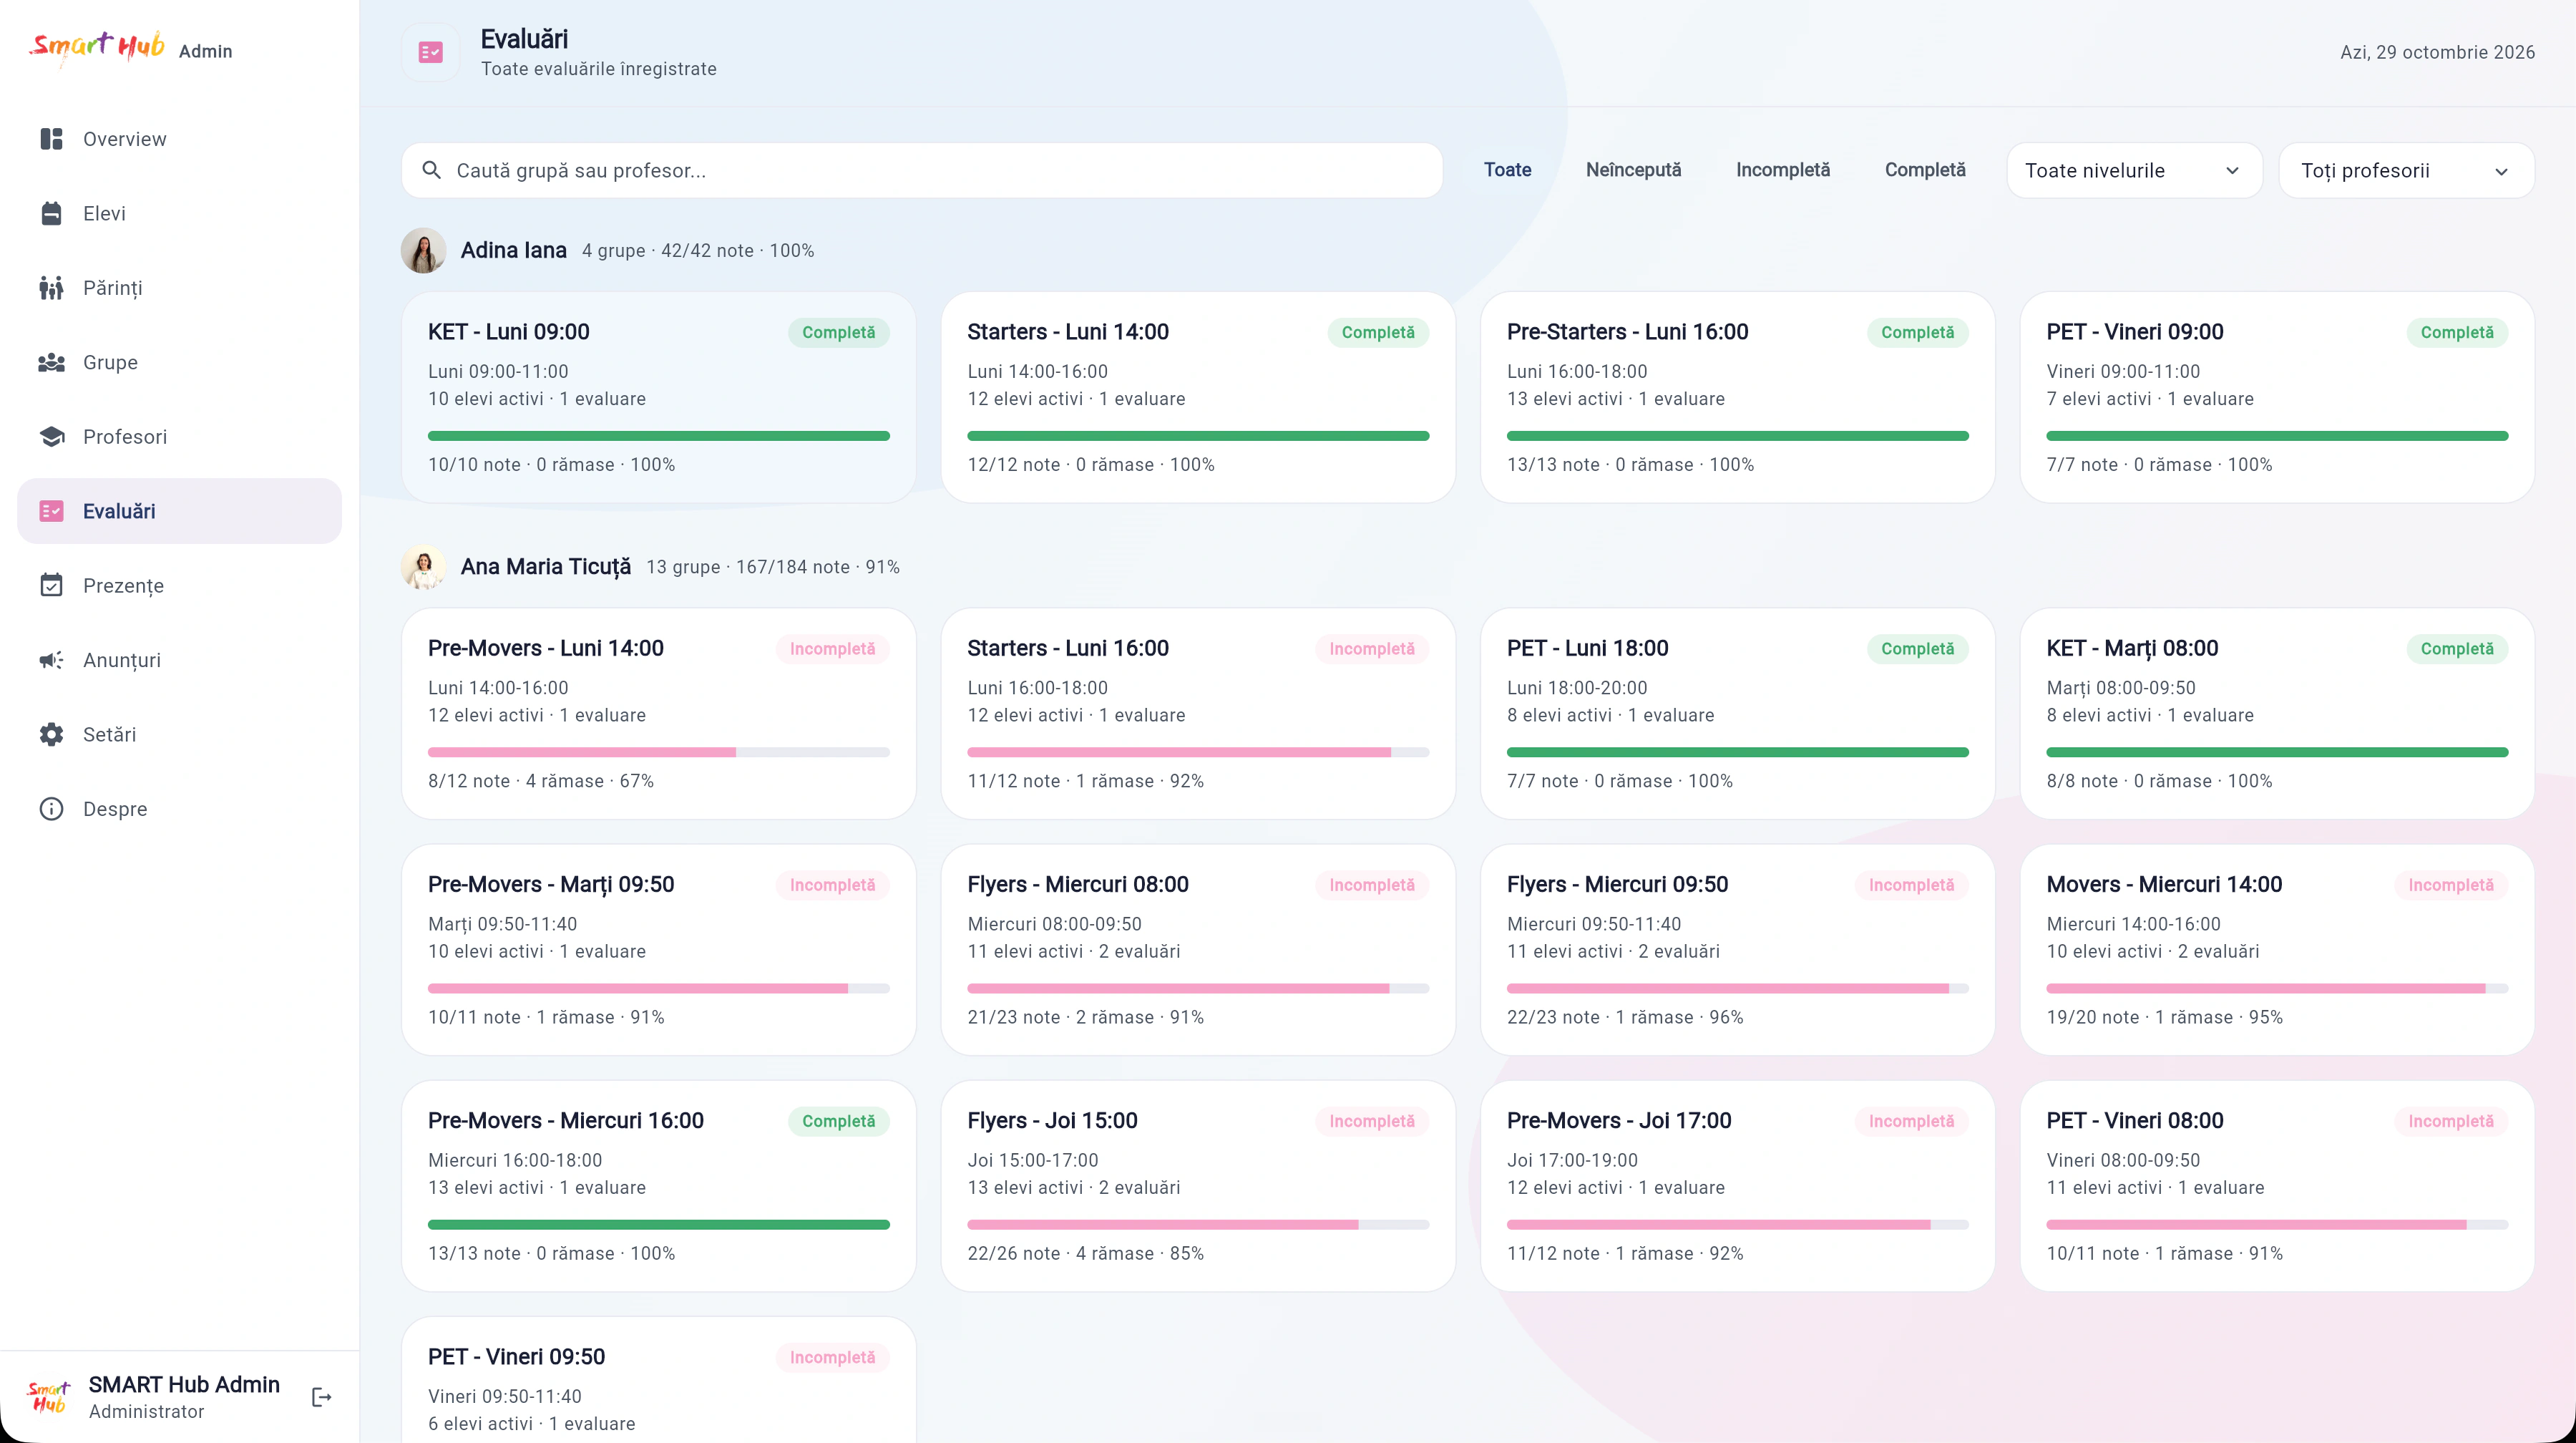Click the Pre-Movers - Miercuri 16:00 title

coord(566,1121)
